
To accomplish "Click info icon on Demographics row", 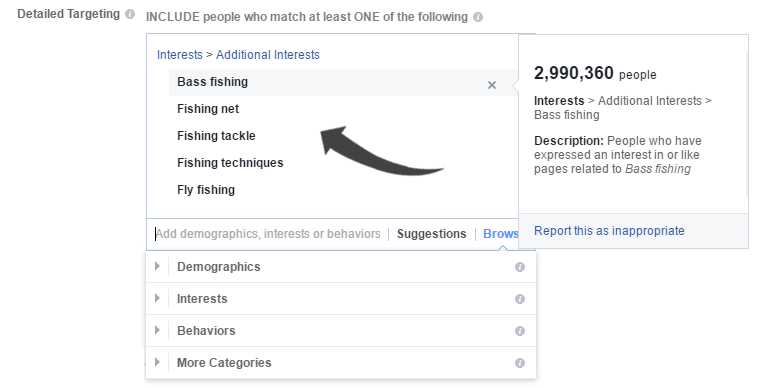I will (x=520, y=267).
